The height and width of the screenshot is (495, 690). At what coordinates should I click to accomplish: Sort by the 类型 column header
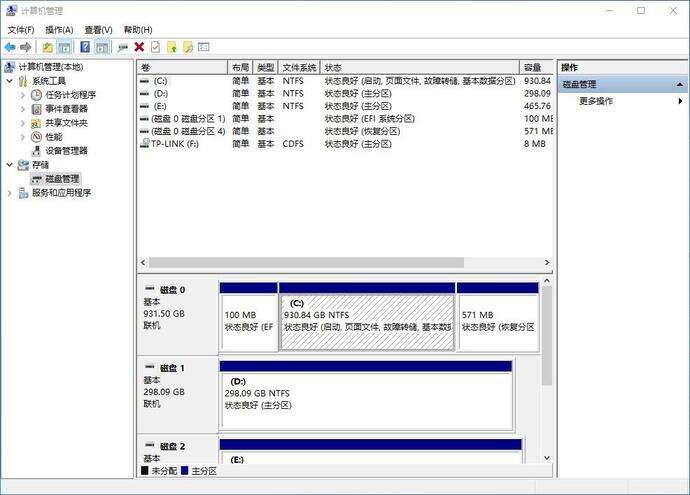tap(266, 67)
